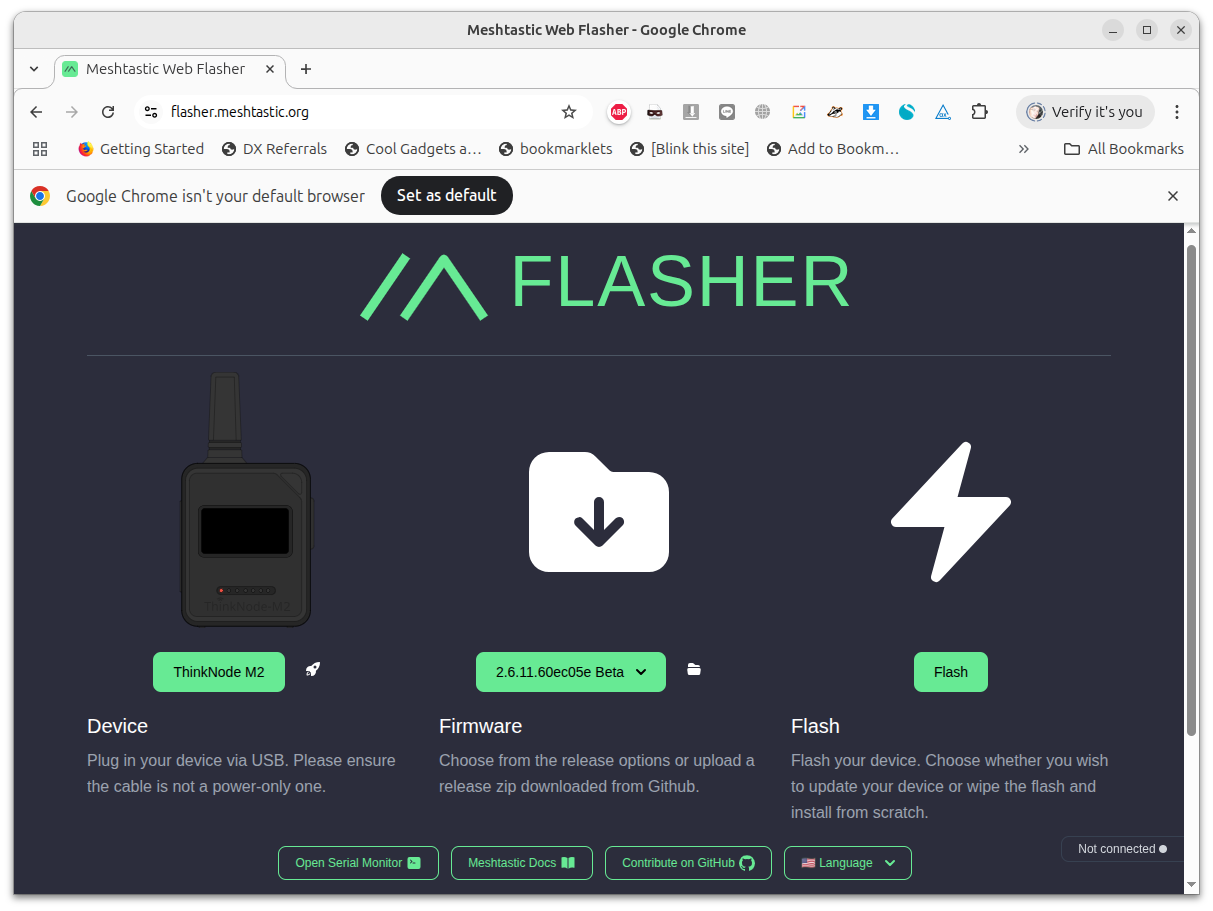Viewport: 1213px width, 911px height.
Task: Dismiss the default browser notification bar
Action: (1173, 196)
